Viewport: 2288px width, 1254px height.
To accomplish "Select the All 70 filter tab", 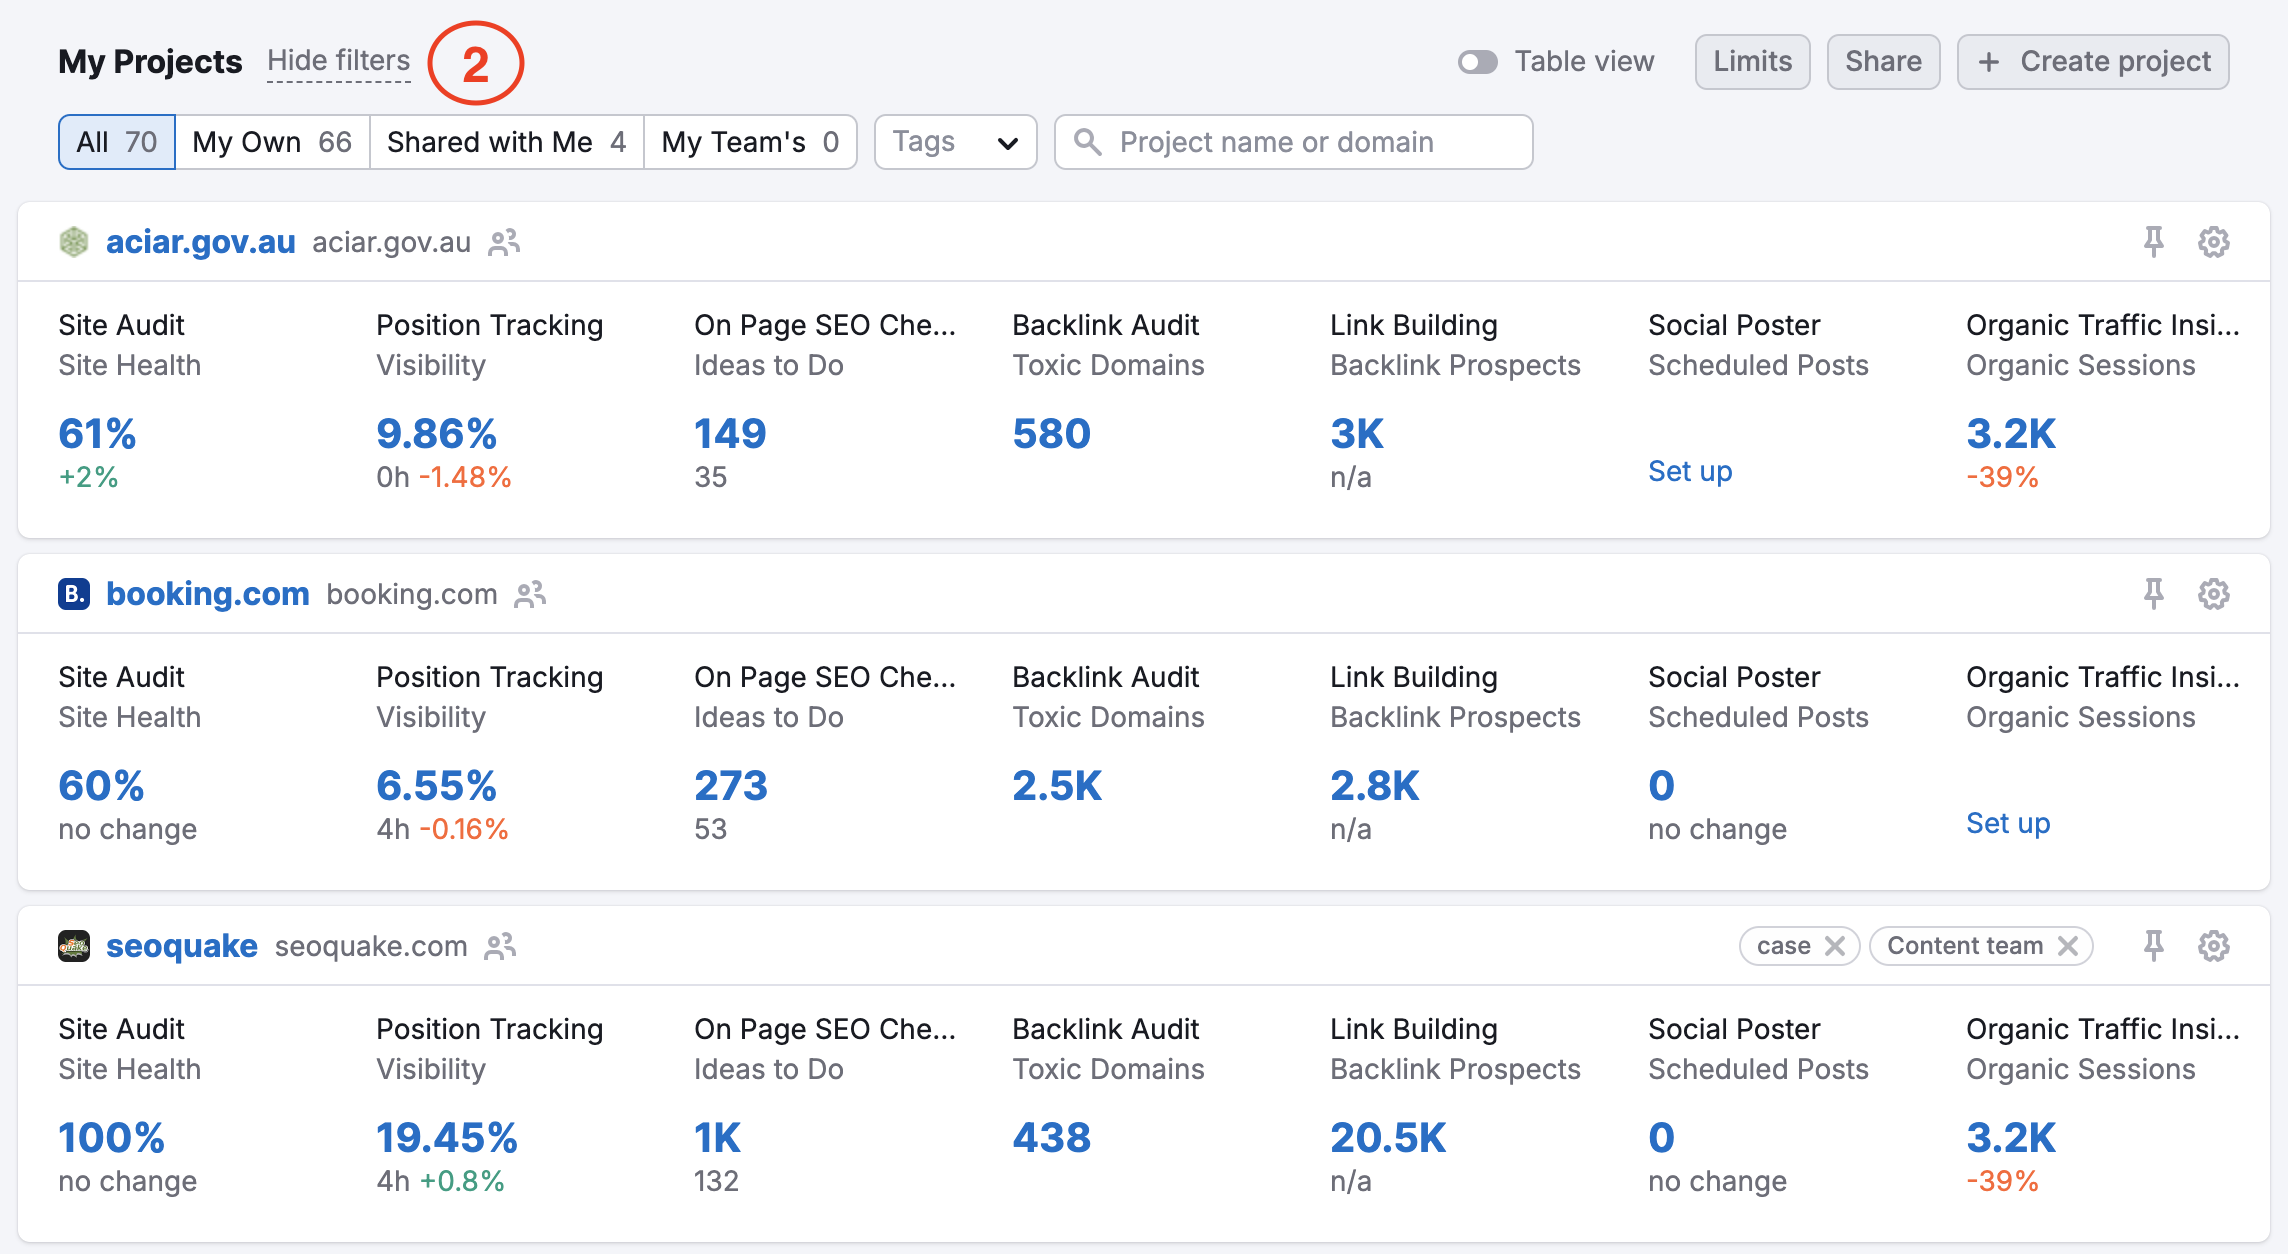I will click(x=117, y=142).
